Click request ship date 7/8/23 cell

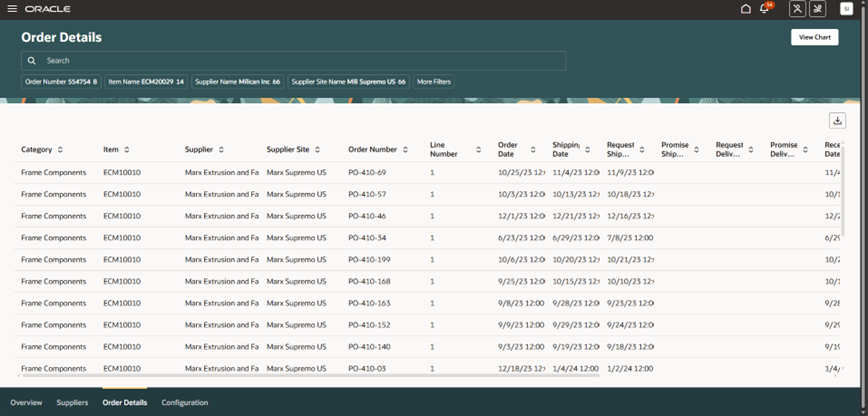(x=630, y=238)
